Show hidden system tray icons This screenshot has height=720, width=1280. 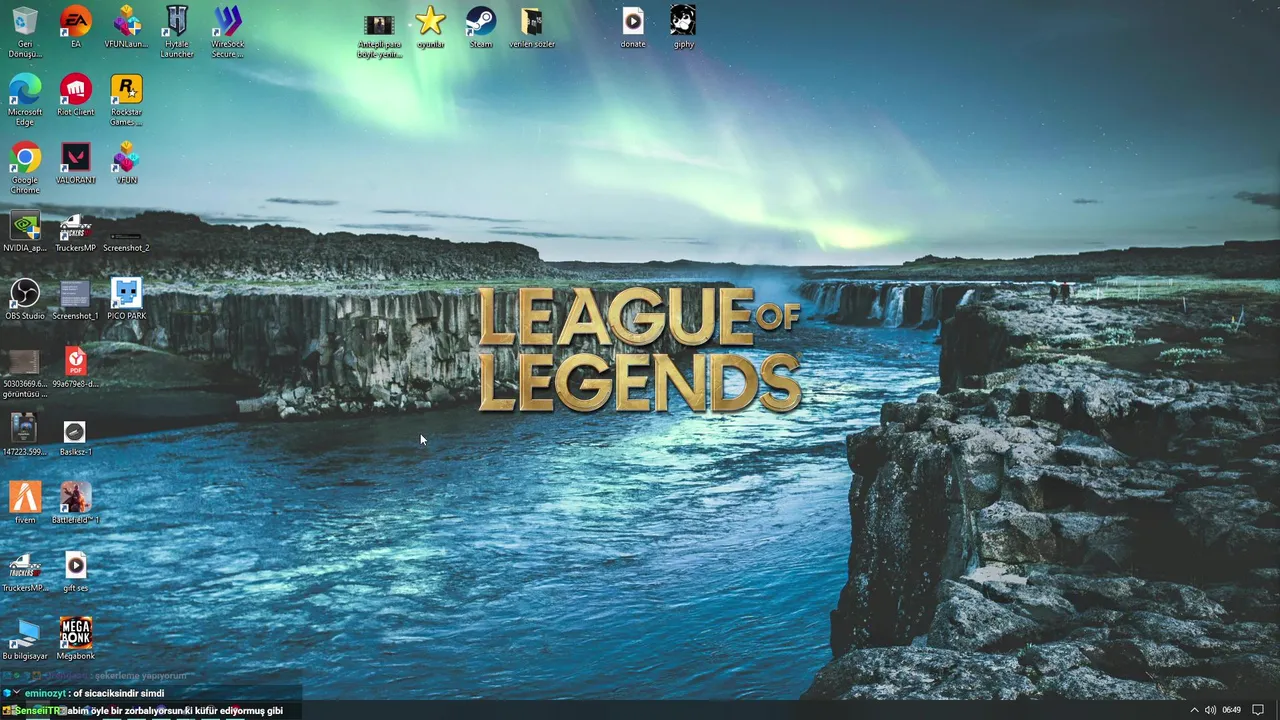[1193, 710]
